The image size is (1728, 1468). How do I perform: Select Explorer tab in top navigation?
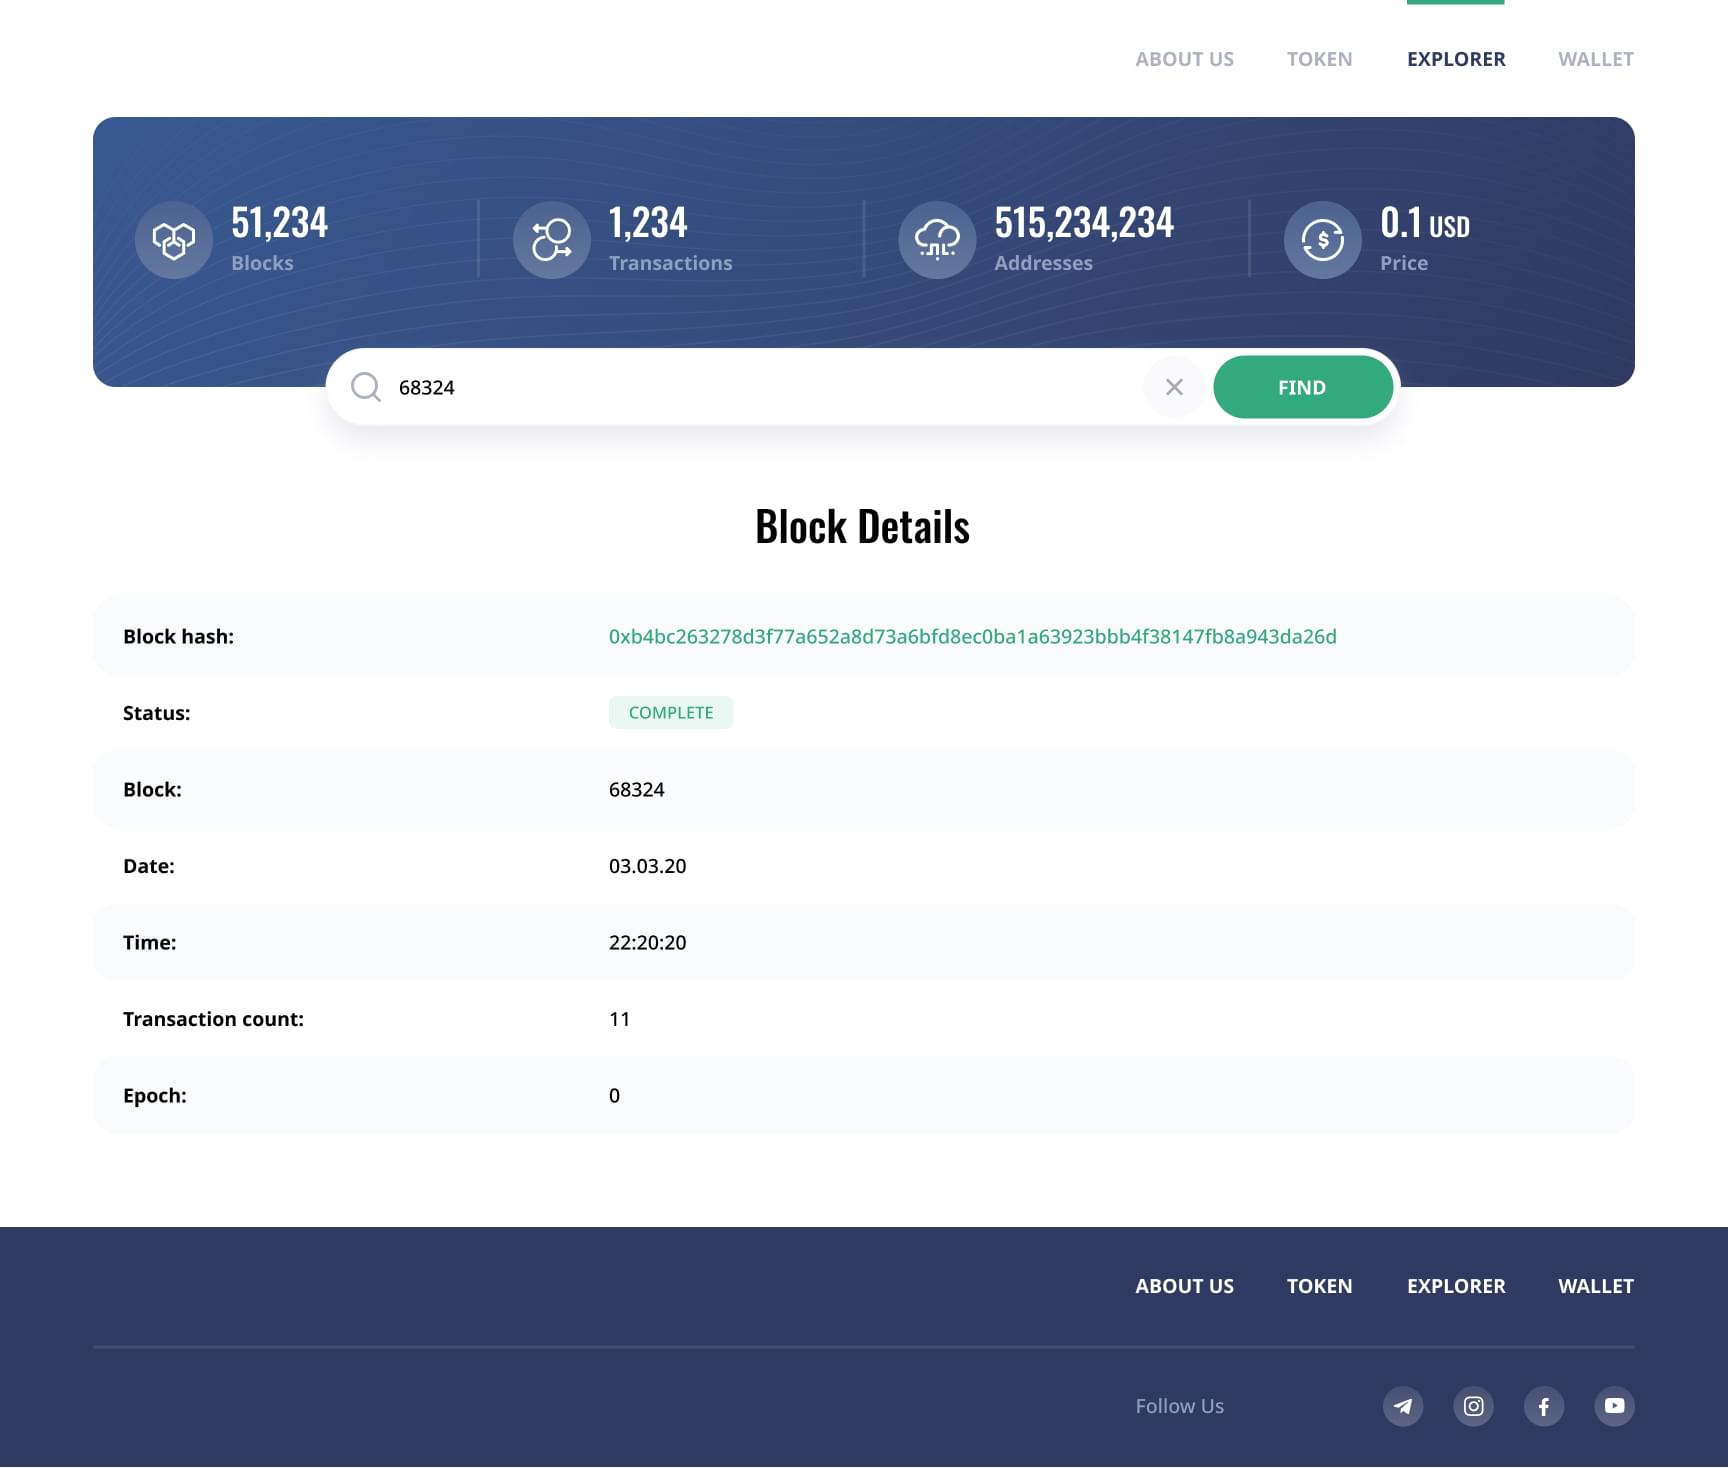(x=1455, y=59)
